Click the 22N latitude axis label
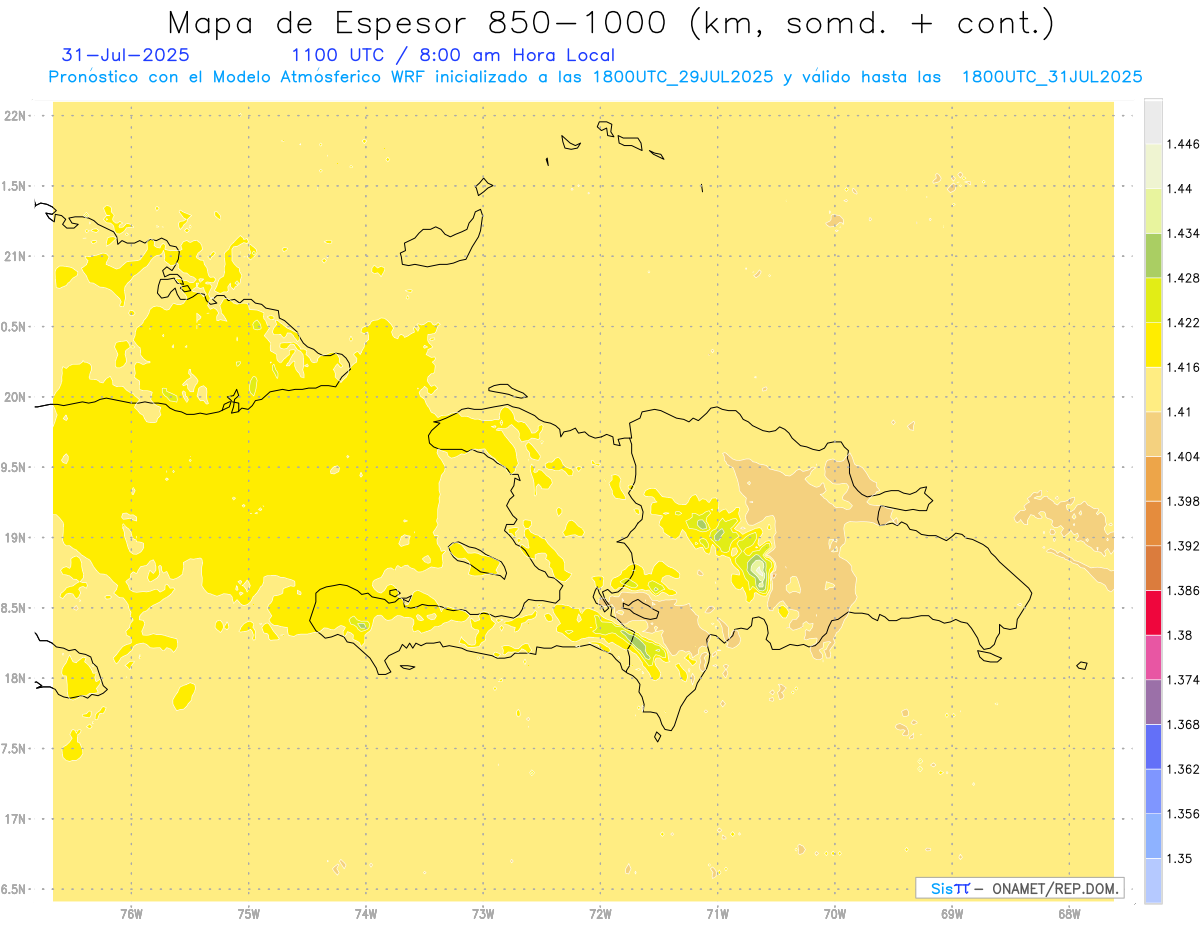1200x927 pixels. pos(17,116)
